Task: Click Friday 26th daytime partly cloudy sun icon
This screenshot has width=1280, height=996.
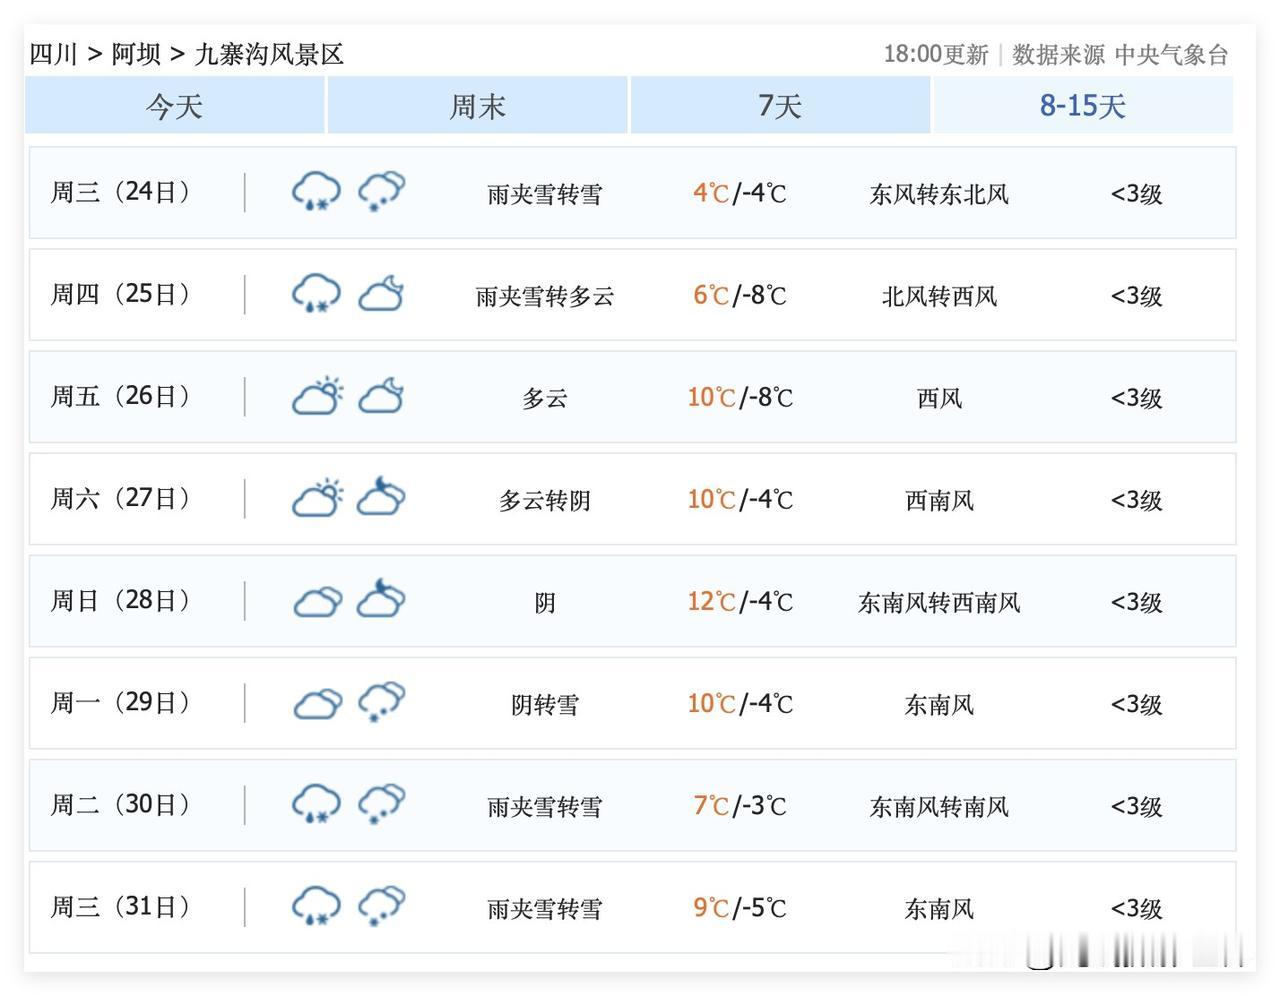Action: pos(316,396)
